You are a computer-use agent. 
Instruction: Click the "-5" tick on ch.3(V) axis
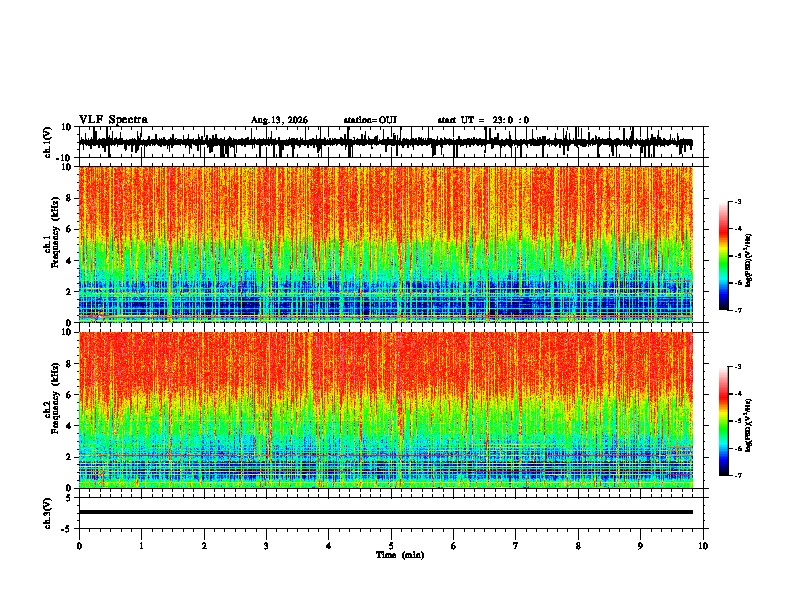point(68,529)
